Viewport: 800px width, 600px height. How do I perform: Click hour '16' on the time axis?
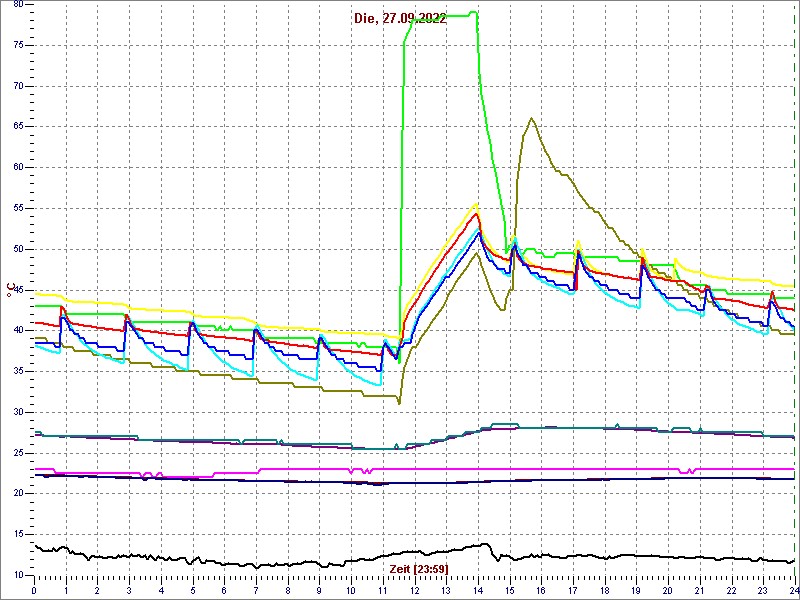click(x=541, y=591)
